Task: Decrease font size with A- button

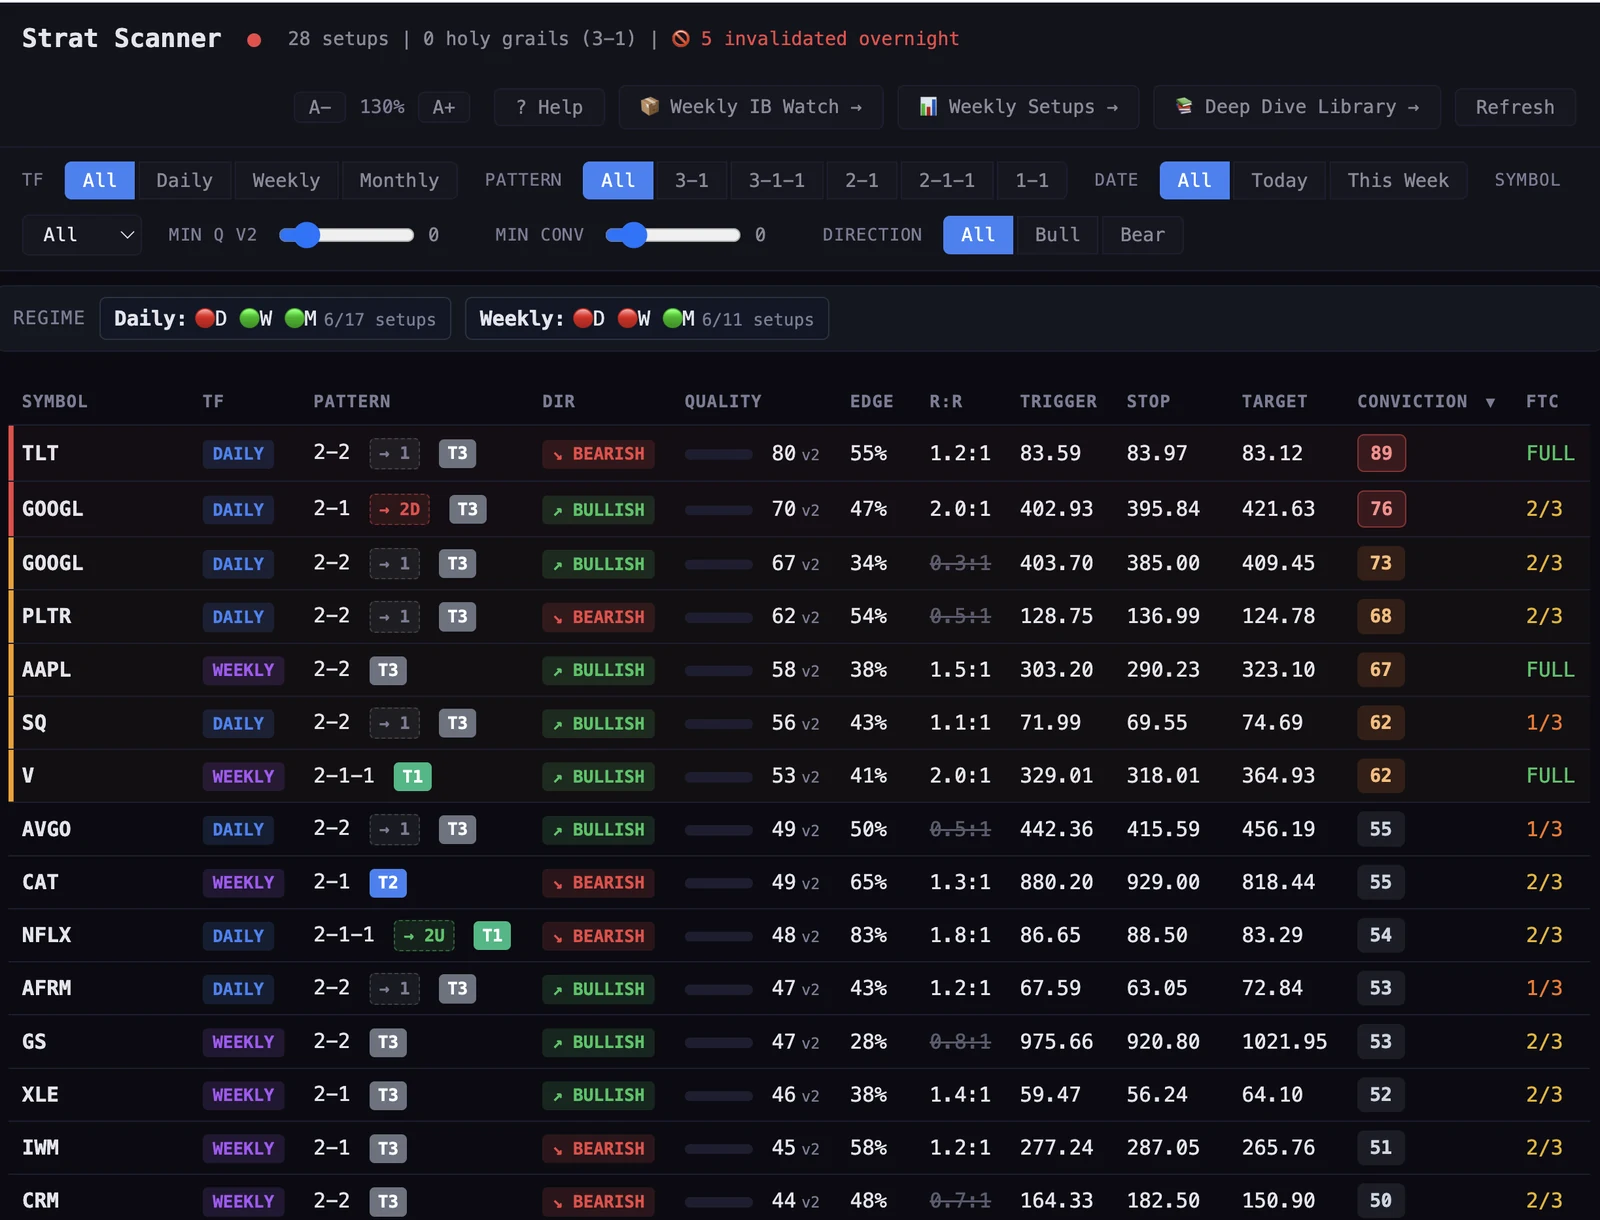Action: pyautogui.click(x=319, y=107)
